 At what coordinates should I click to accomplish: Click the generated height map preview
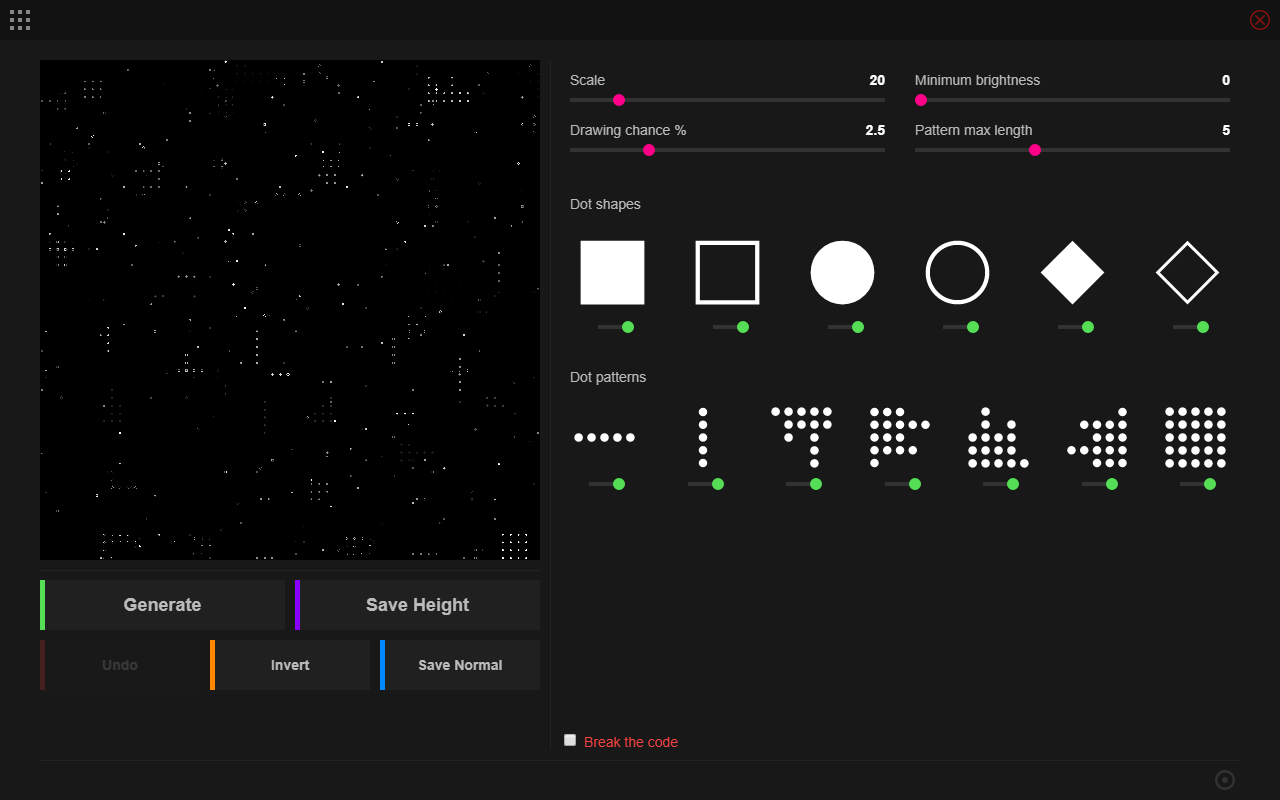[290, 310]
